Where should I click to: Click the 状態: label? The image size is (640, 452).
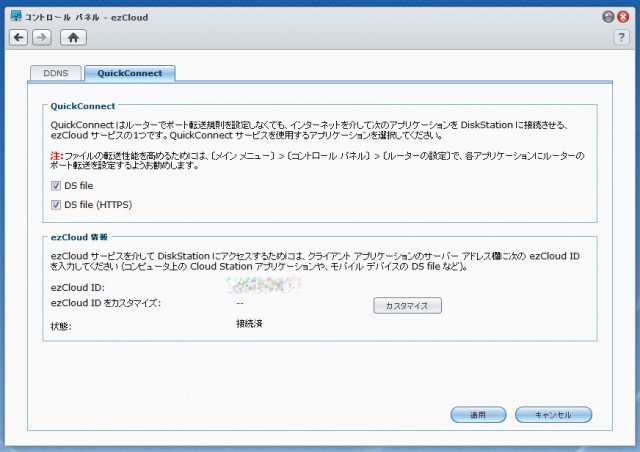coord(61,326)
